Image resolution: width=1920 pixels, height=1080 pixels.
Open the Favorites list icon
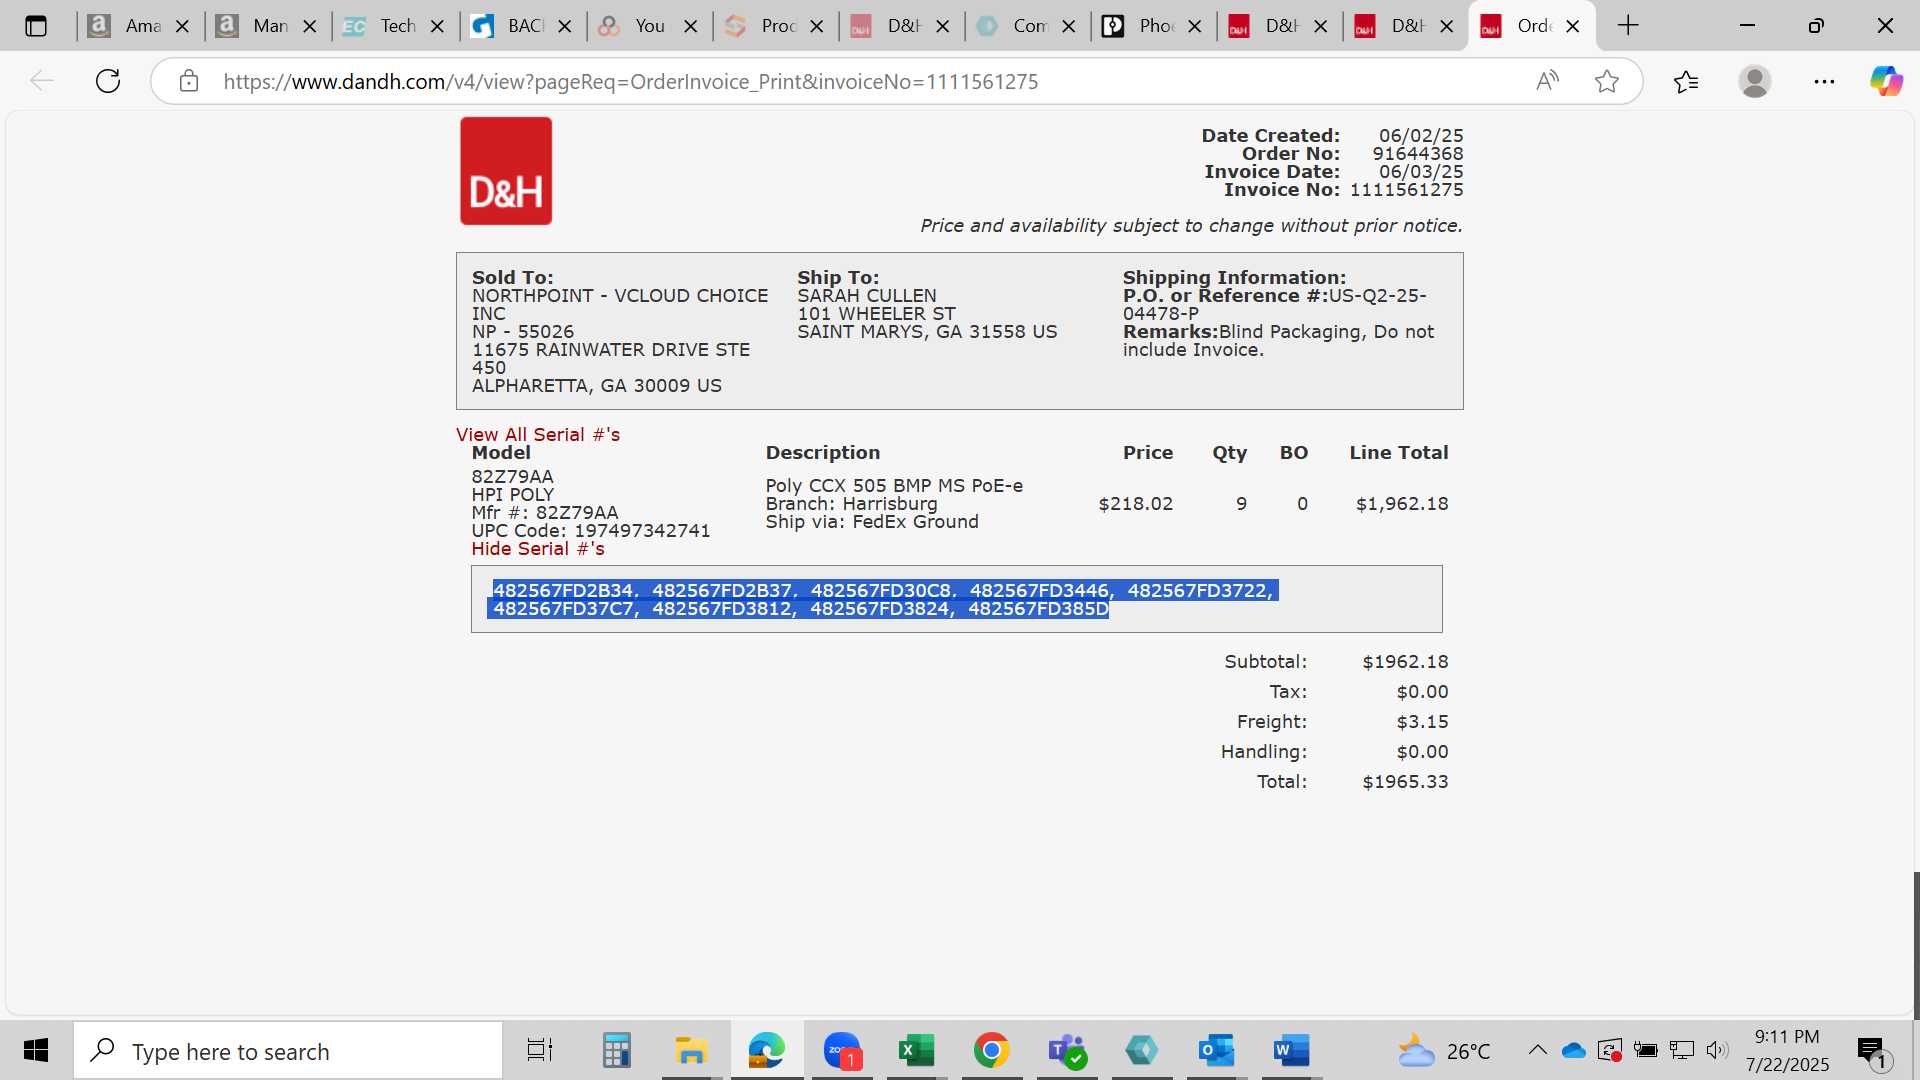1686,81
